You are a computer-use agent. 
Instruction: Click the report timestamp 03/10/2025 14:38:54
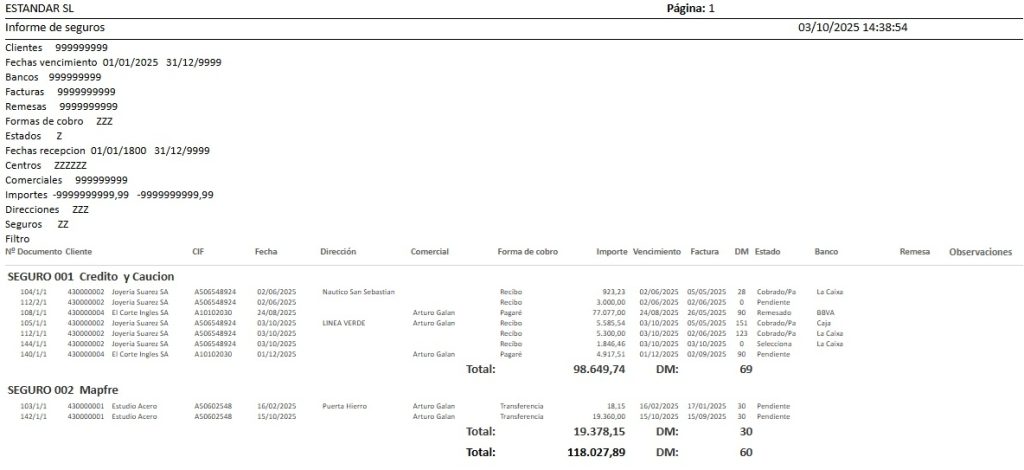(x=852, y=28)
